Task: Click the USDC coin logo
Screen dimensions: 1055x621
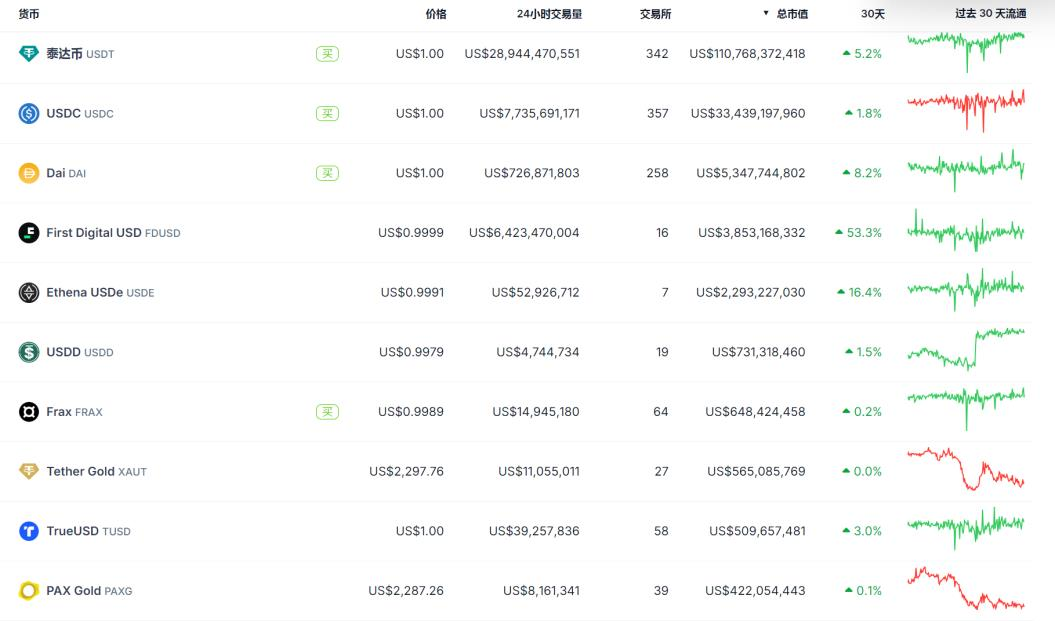Action: point(29,113)
